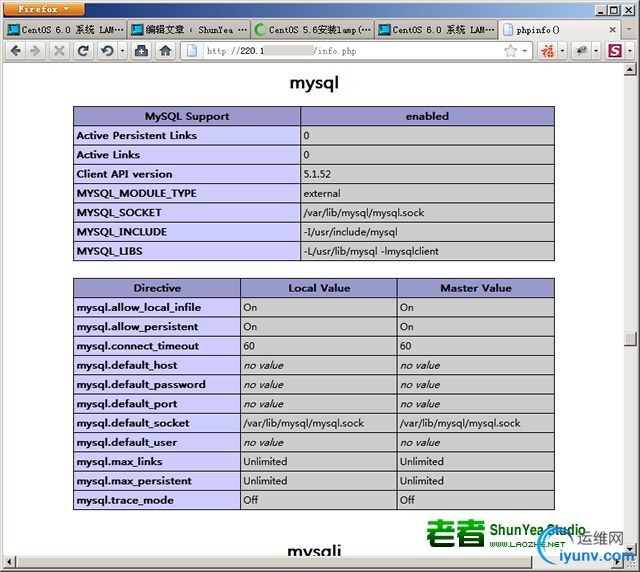Switch to the 编辑文章 ShunYea tab
Screen dimensions: 640x572
tap(189, 30)
